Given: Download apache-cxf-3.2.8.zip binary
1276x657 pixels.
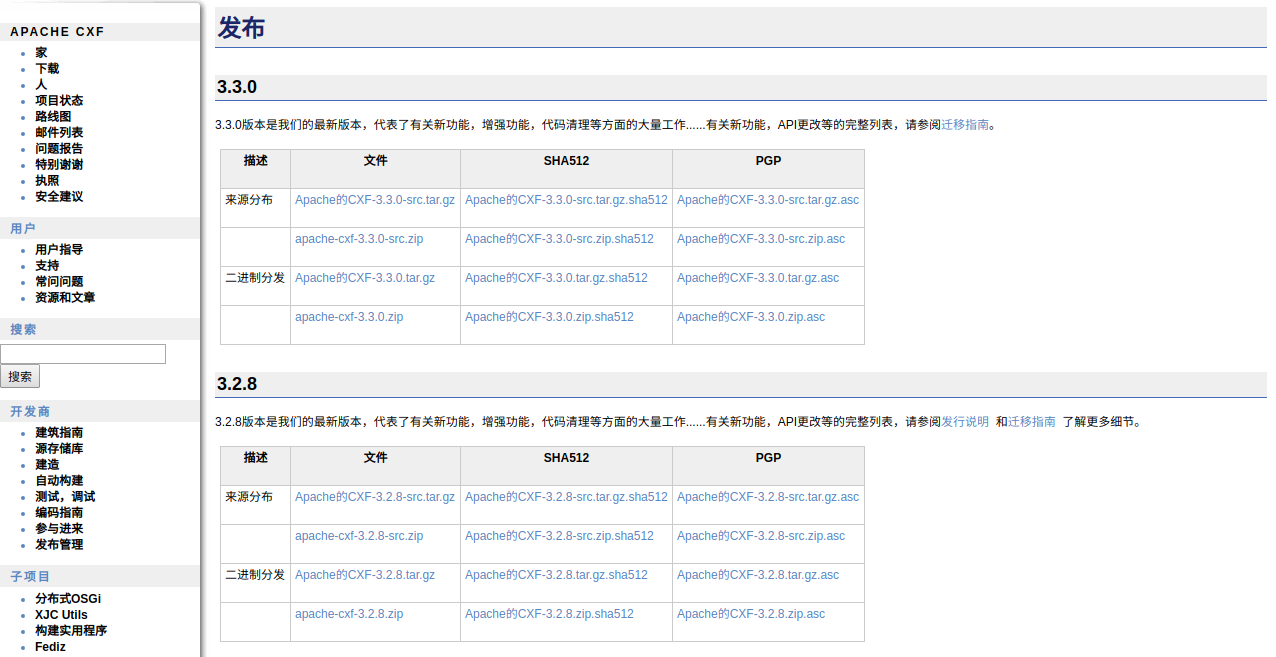Looking at the screenshot, I should click(x=349, y=614).
